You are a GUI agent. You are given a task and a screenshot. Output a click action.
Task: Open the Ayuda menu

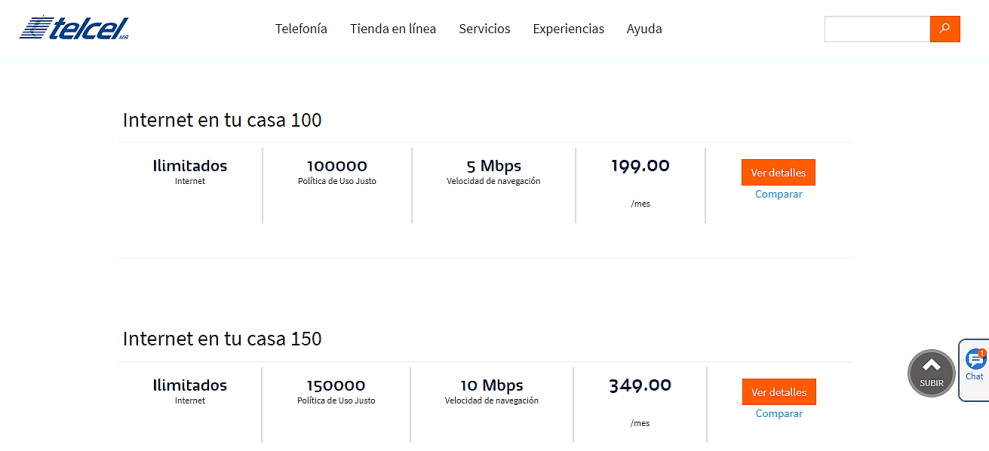tap(644, 29)
